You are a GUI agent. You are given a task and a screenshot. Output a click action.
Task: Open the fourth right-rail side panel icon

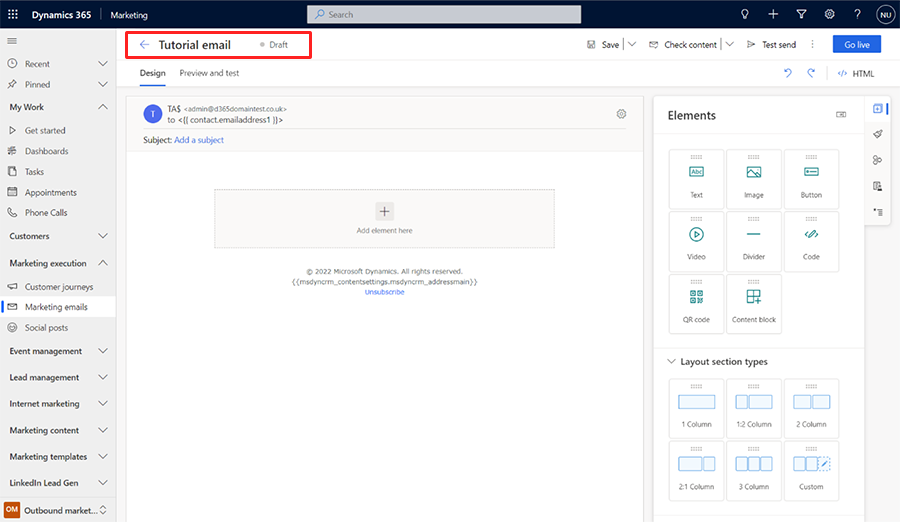(878, 186)
